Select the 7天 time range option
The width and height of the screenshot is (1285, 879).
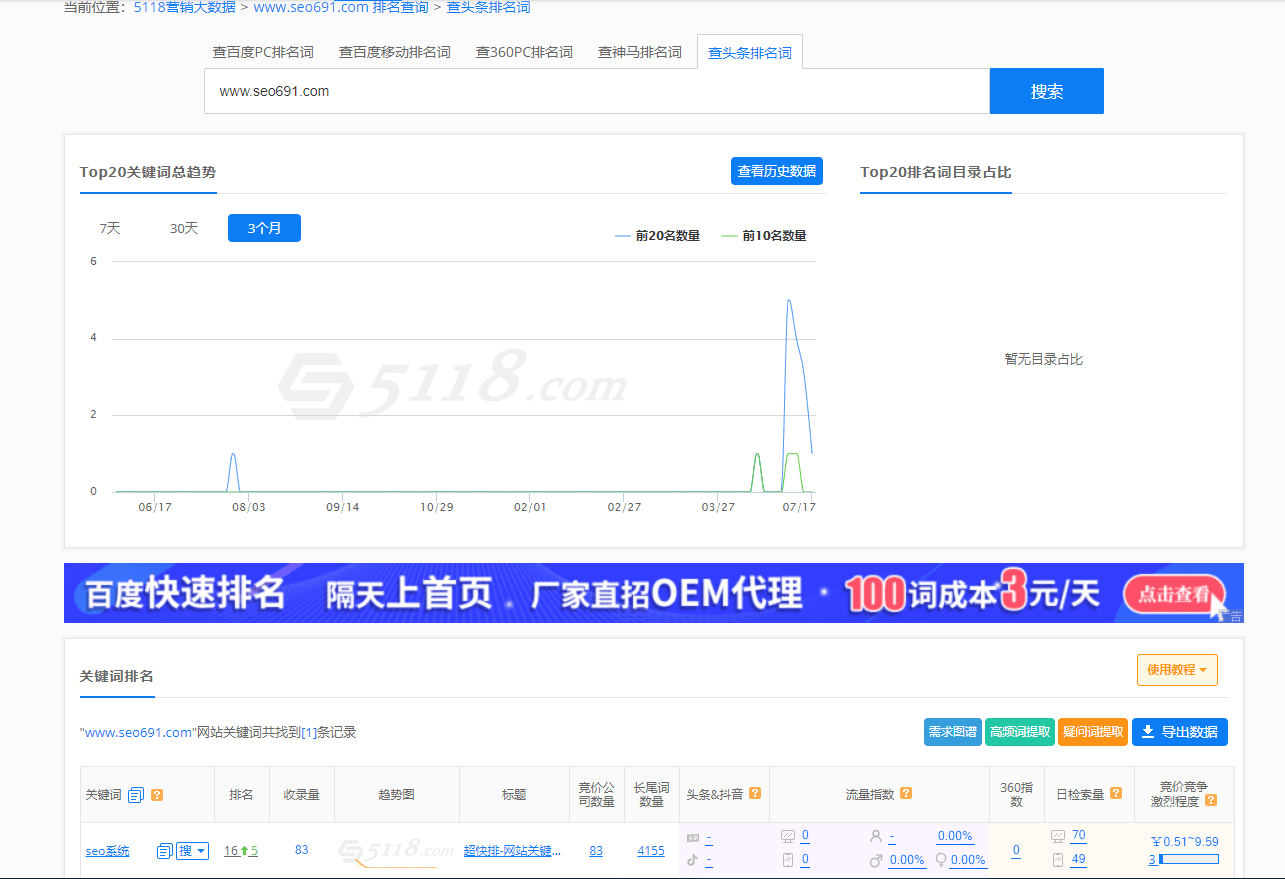pyautogui.click(x=110, y=227)
